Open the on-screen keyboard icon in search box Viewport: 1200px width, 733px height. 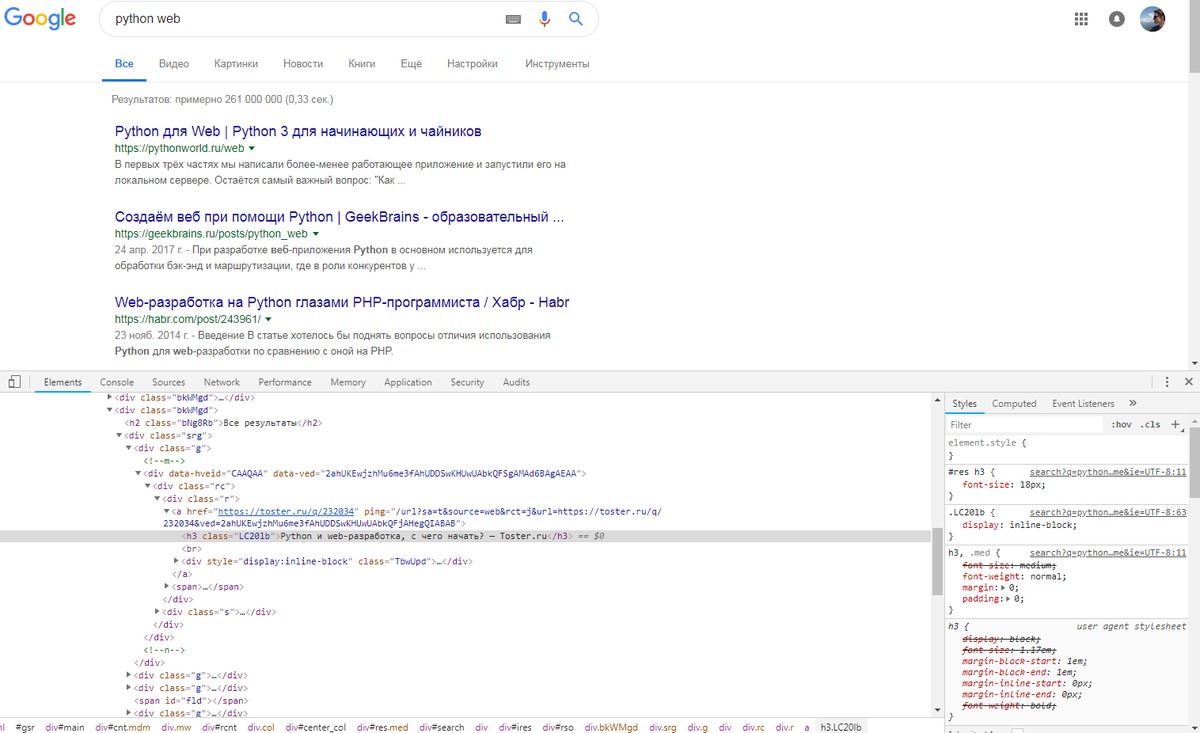tap(513, 19)
